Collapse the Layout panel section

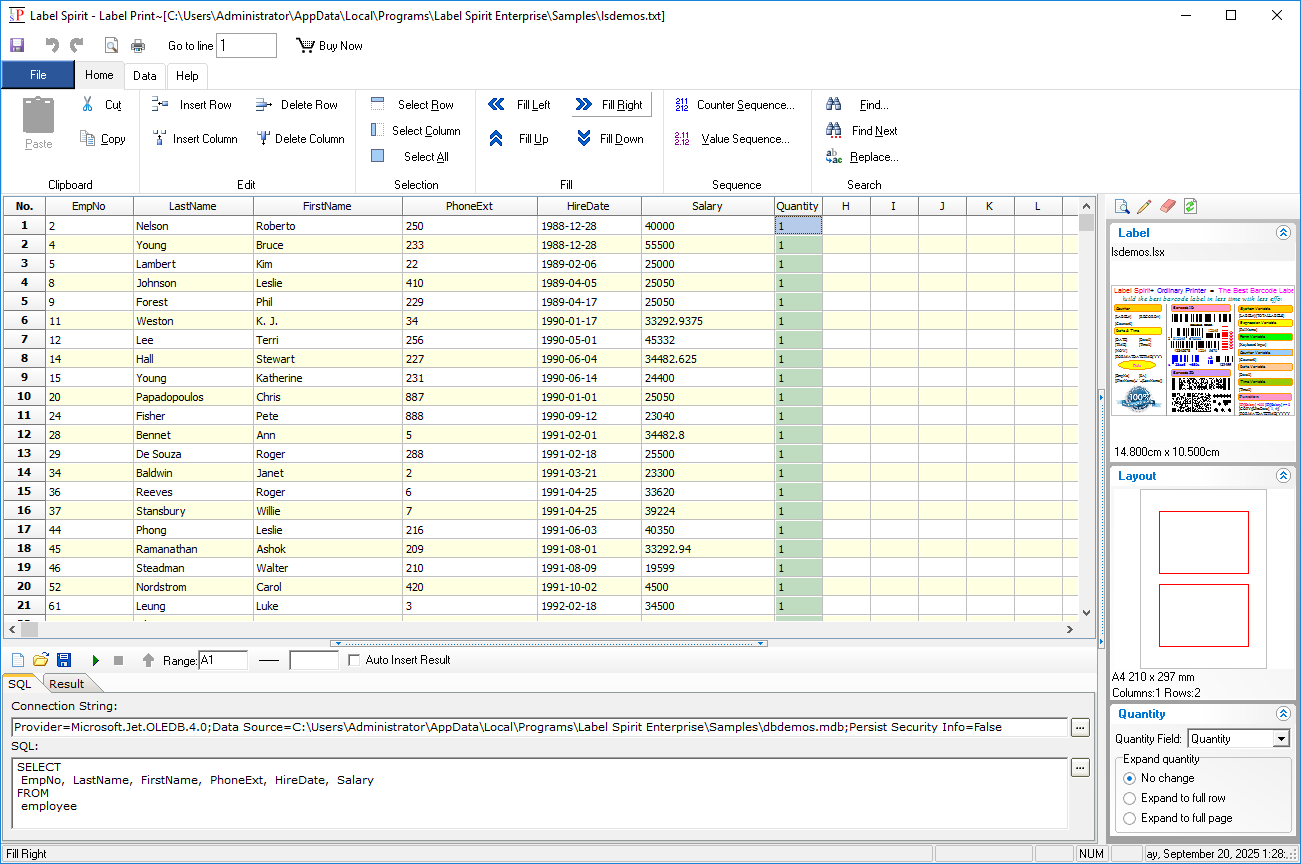tap(1283, 476)
